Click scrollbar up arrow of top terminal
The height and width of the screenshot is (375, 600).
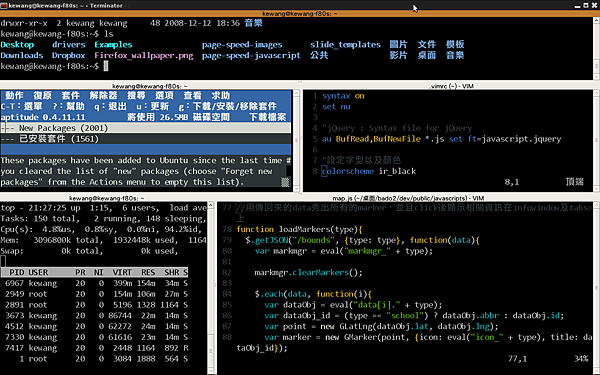[x=596, y=21]
